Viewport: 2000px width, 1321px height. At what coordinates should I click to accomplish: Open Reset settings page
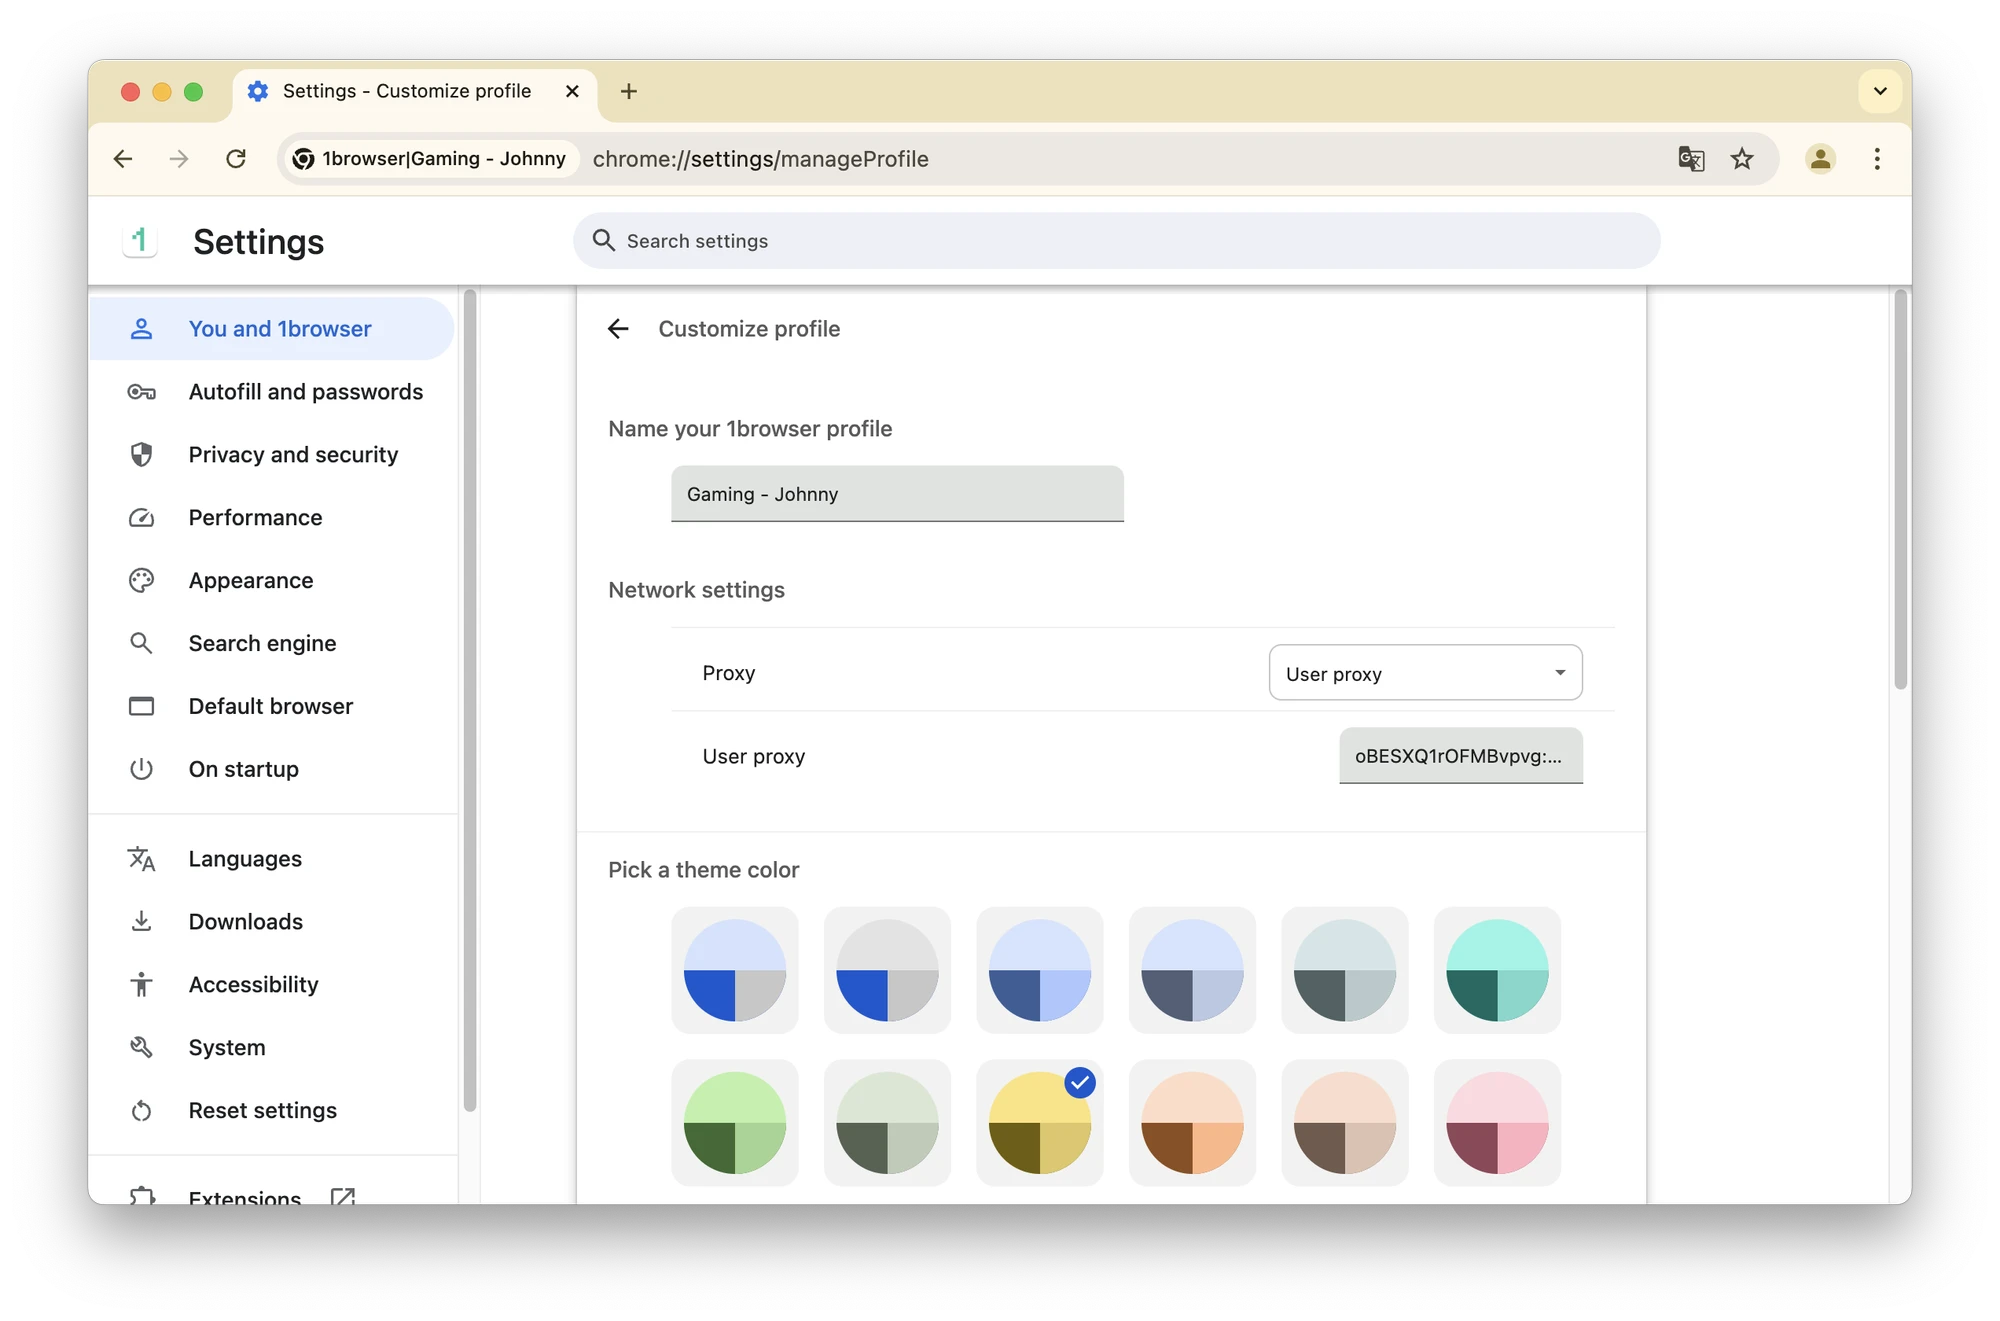pos(271,1111)
